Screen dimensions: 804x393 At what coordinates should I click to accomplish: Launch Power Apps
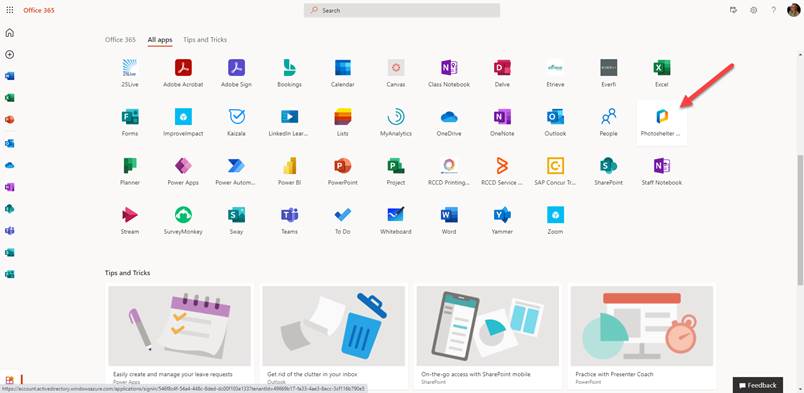183,171
